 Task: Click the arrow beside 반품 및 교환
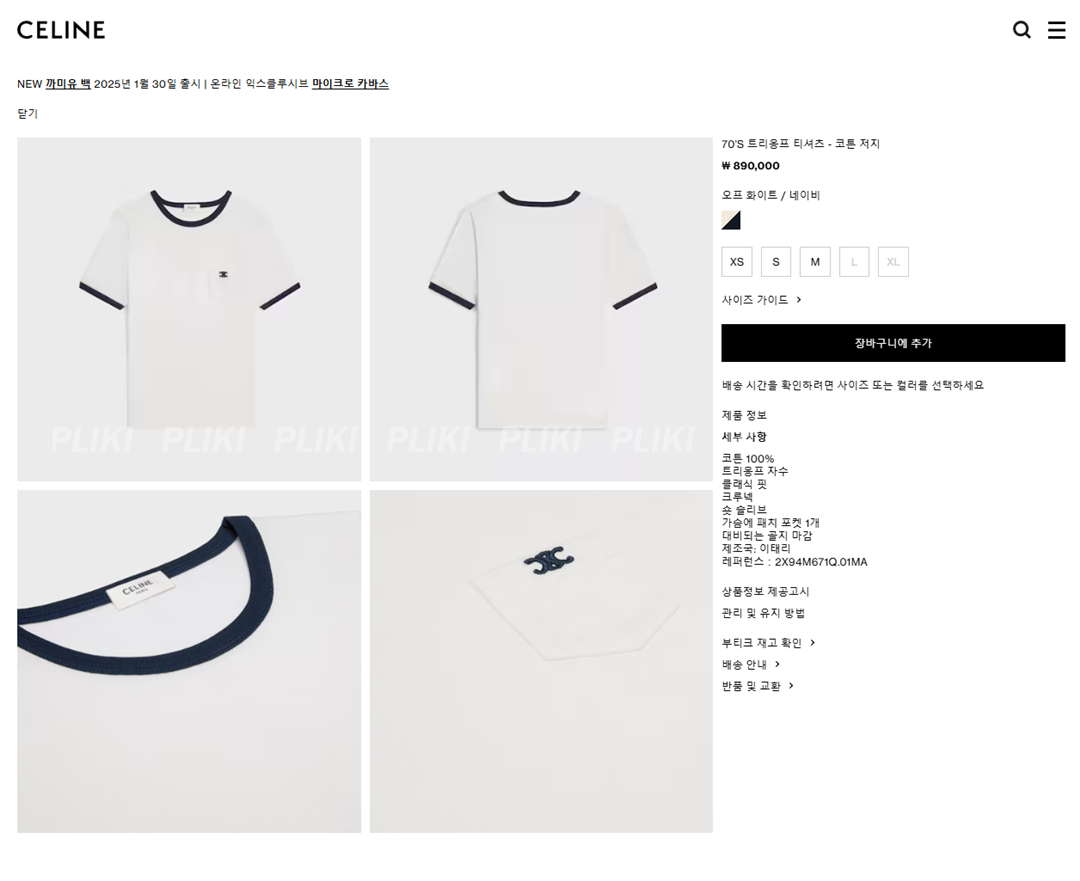pos(791,685)
